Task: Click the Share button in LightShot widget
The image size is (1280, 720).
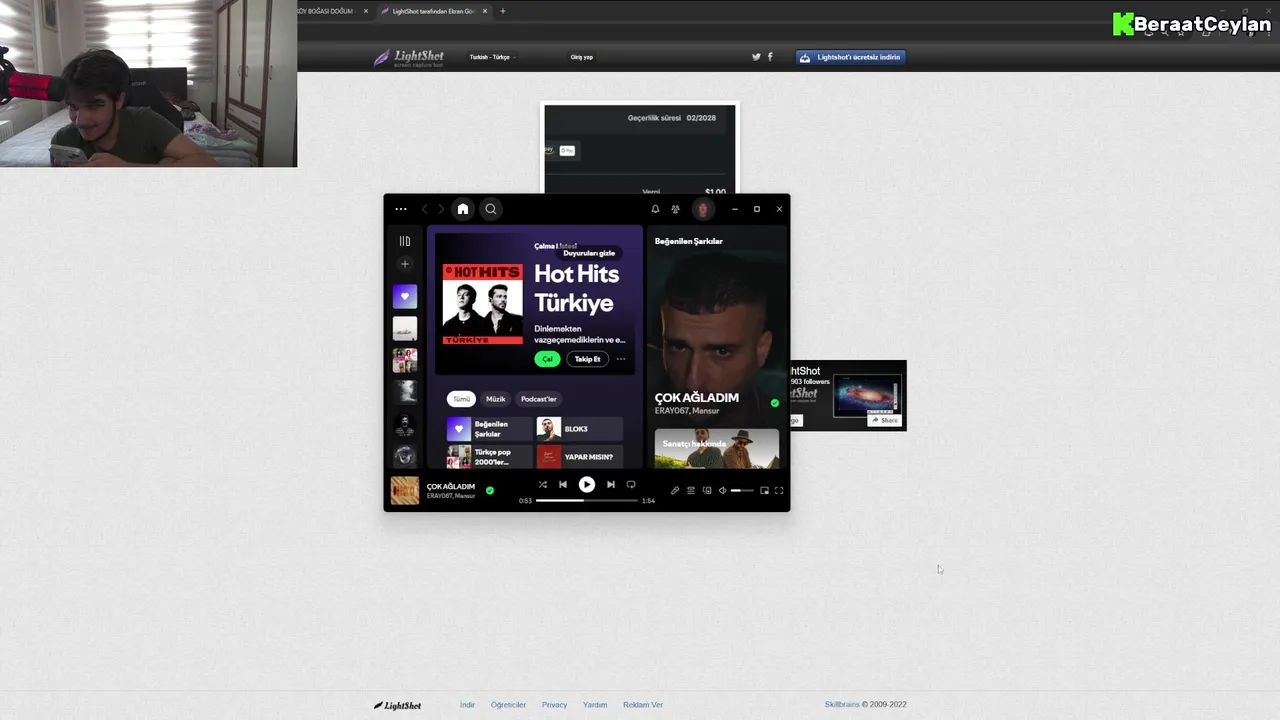Action: (885, 420)
